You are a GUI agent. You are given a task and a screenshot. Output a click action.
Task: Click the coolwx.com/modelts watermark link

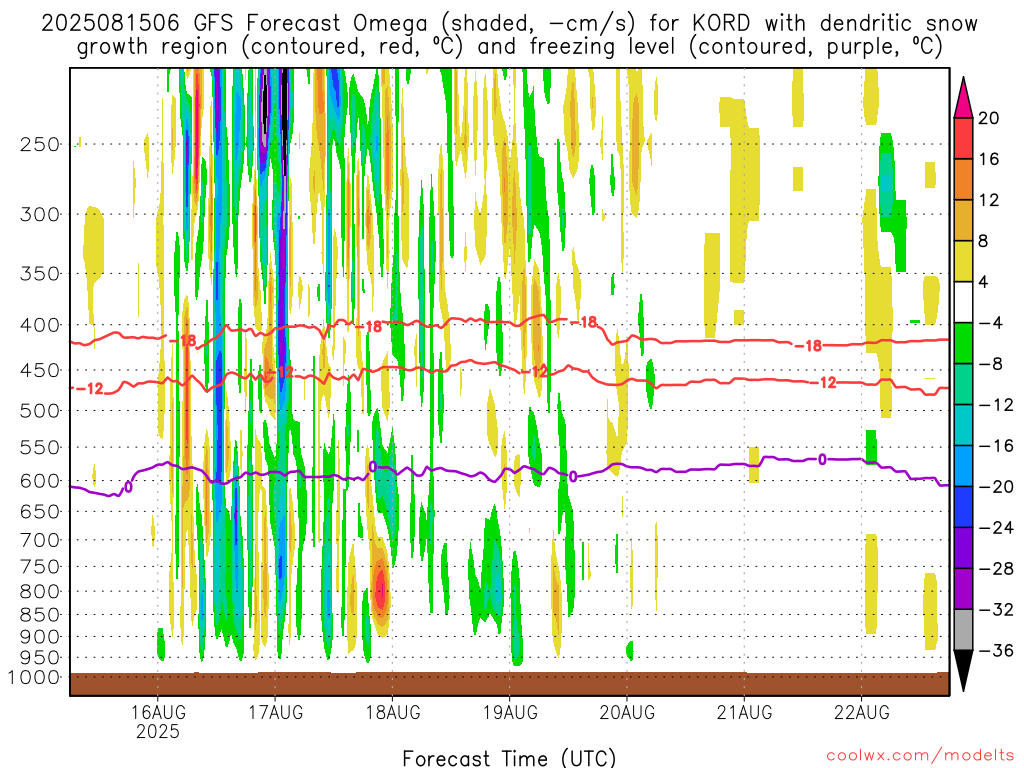920,756
